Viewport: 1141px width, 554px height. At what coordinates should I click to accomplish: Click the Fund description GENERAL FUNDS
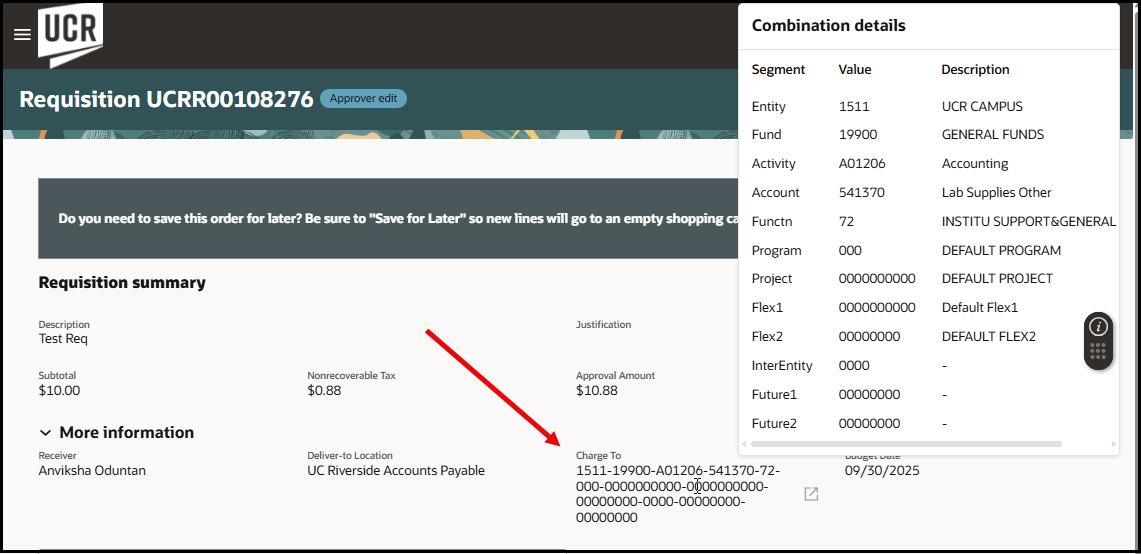coord(992,135)
